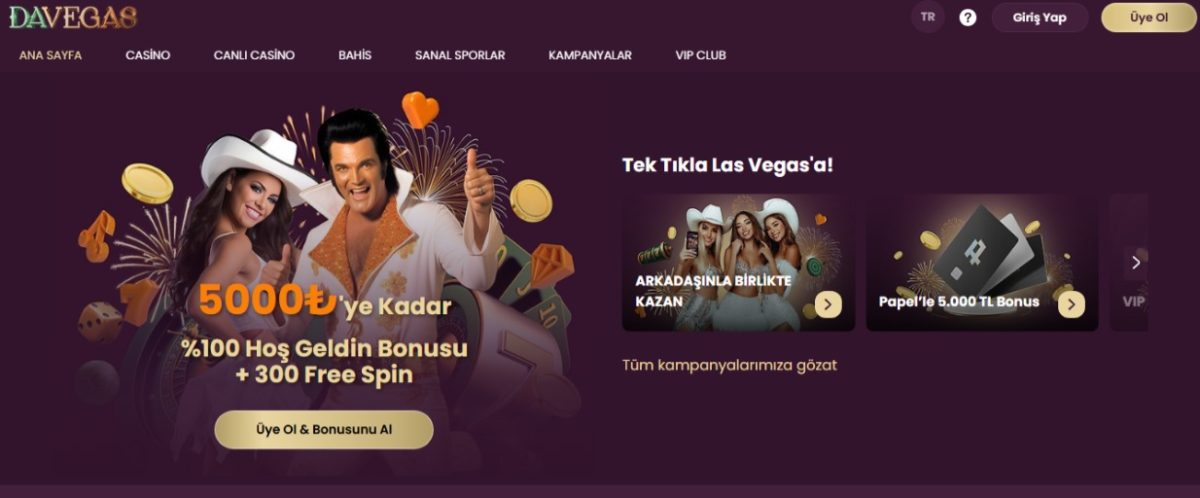Click arrow on Arkadaşınla Birlikte Kazan card

[x=828, y=304]
